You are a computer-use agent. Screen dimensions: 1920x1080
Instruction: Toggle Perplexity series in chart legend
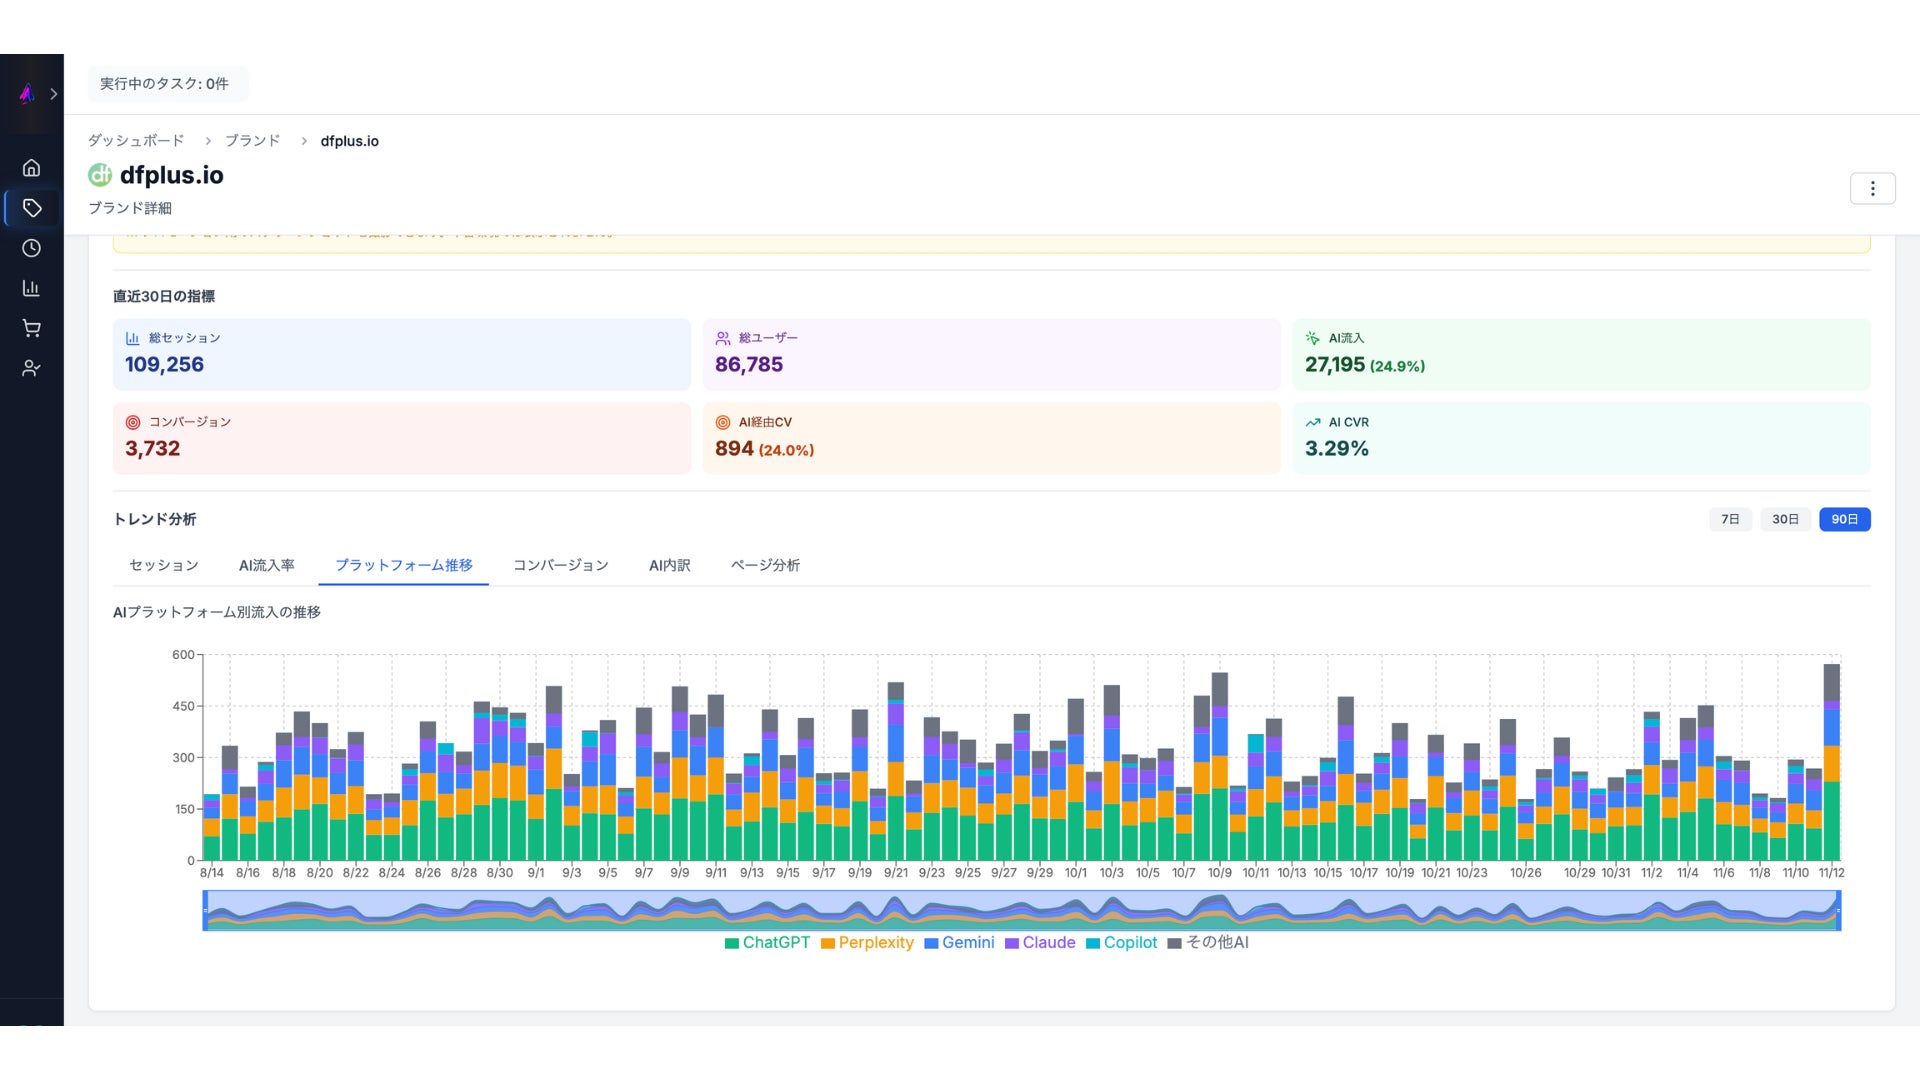[x=867, y=943]
